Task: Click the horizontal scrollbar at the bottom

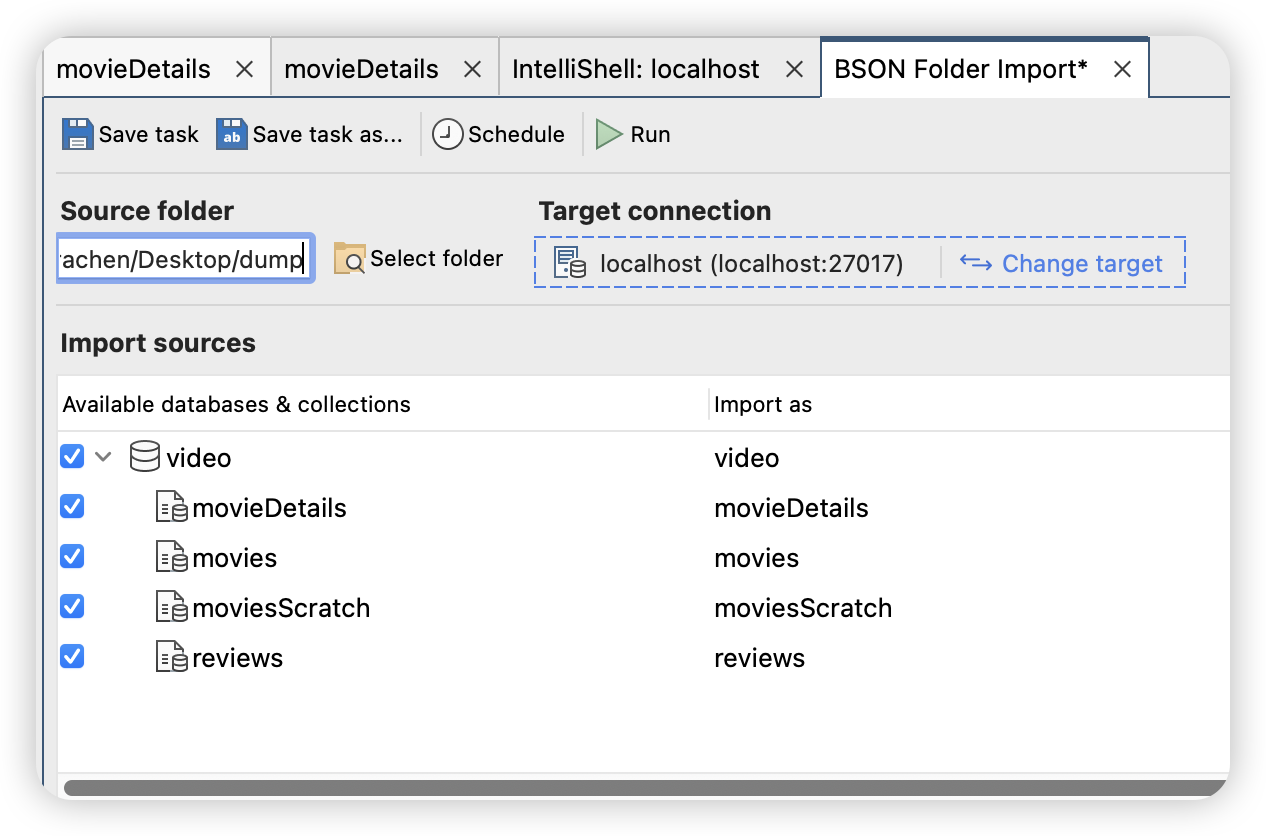Action: 640,788
